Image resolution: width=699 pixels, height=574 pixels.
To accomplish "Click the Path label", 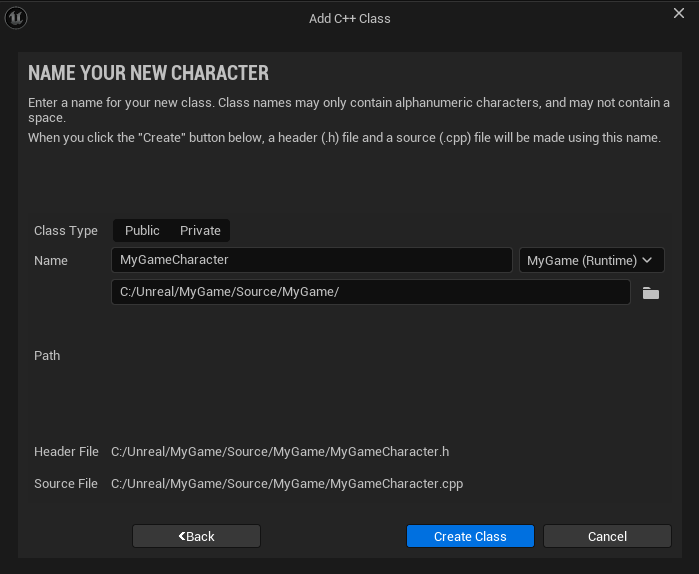I will pyautogui.click(x=47, y=356).
